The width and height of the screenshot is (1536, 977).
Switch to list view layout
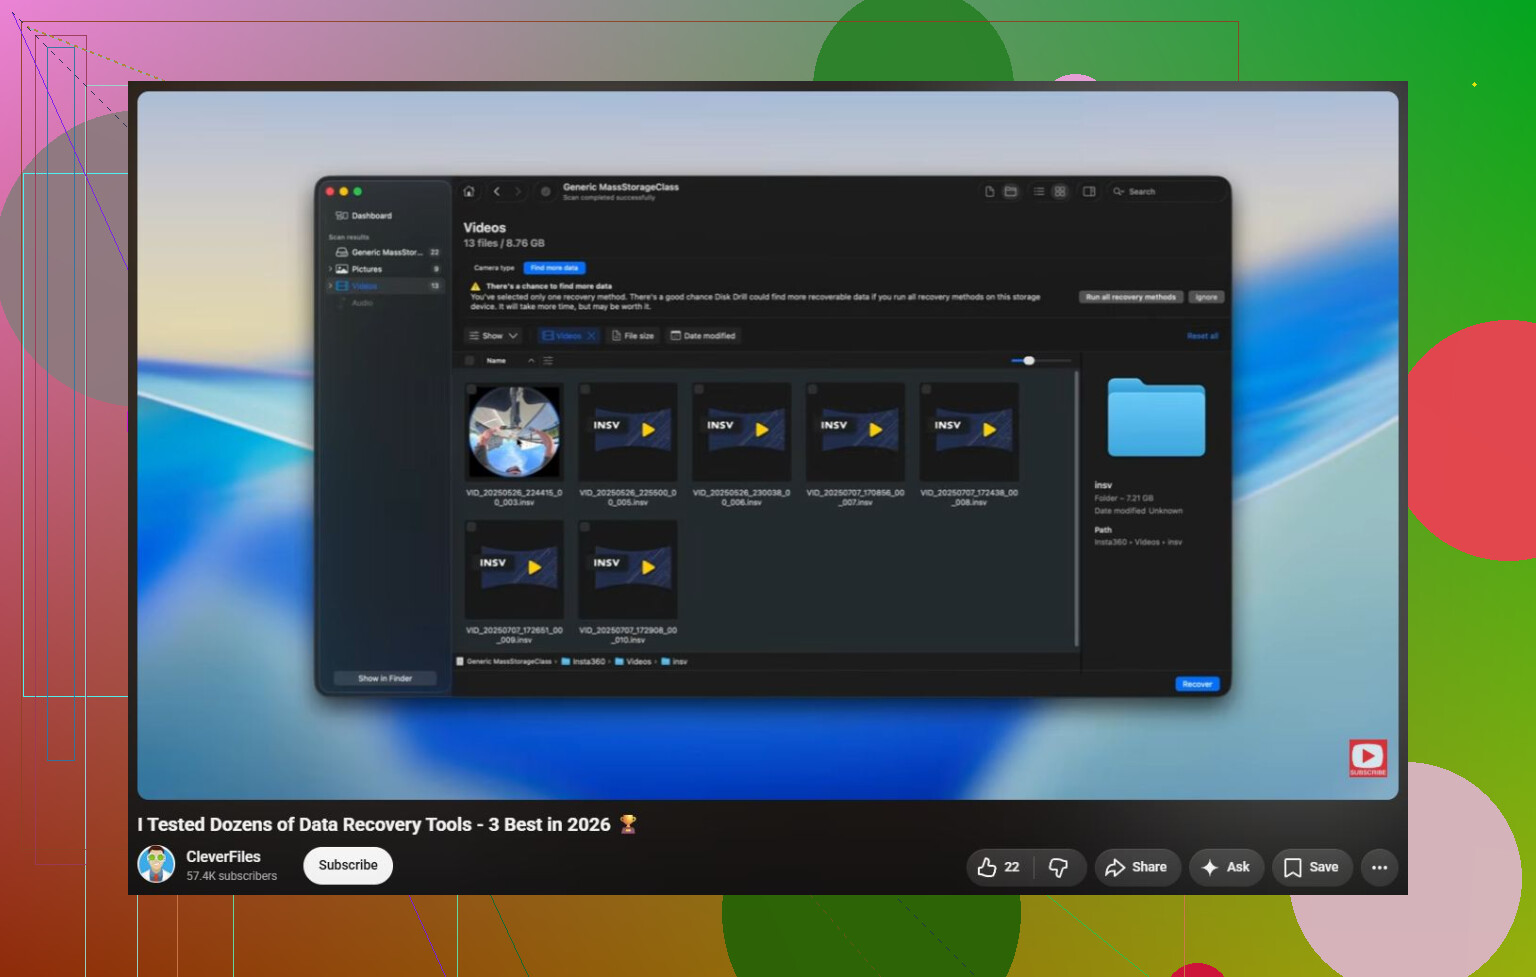click(x=1039, y=191)
